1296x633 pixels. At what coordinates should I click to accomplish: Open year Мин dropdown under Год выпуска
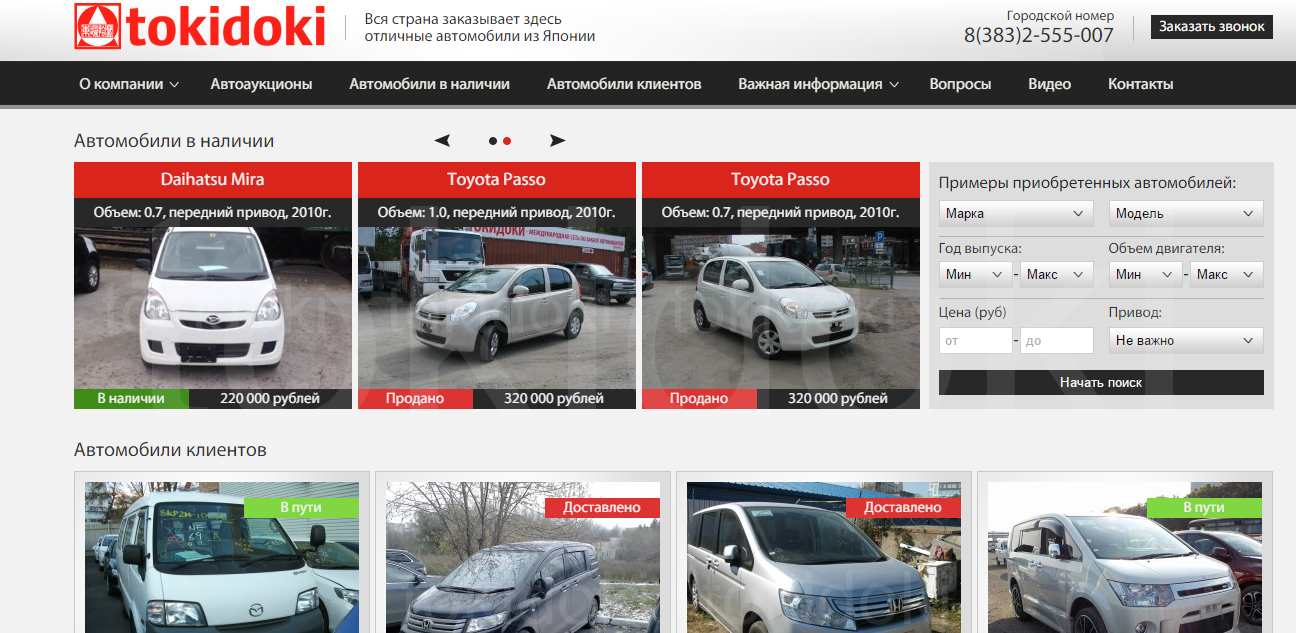click(x=975, y=274)
